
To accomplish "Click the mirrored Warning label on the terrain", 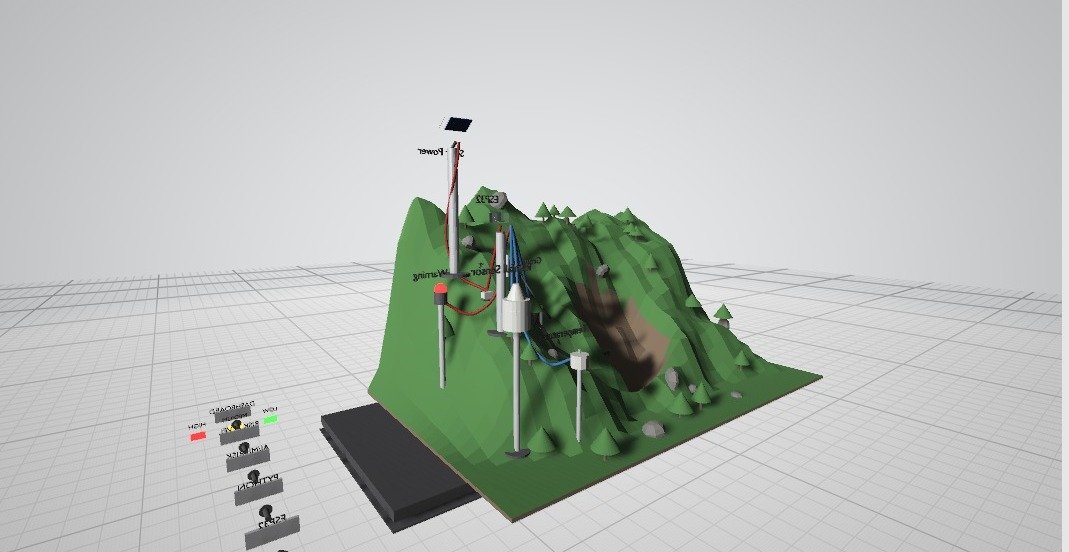I will tap(430, 275).
